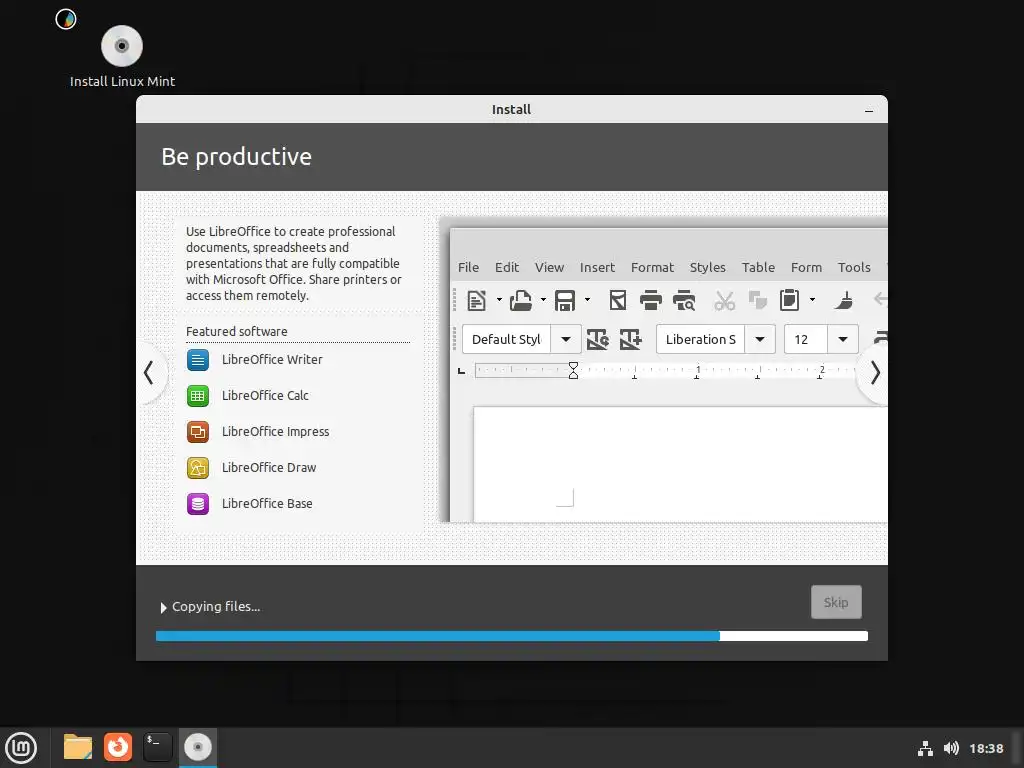1024x768 pixels.
Task: Open the Liberation font name dropdown arrow
Action: 760,340
